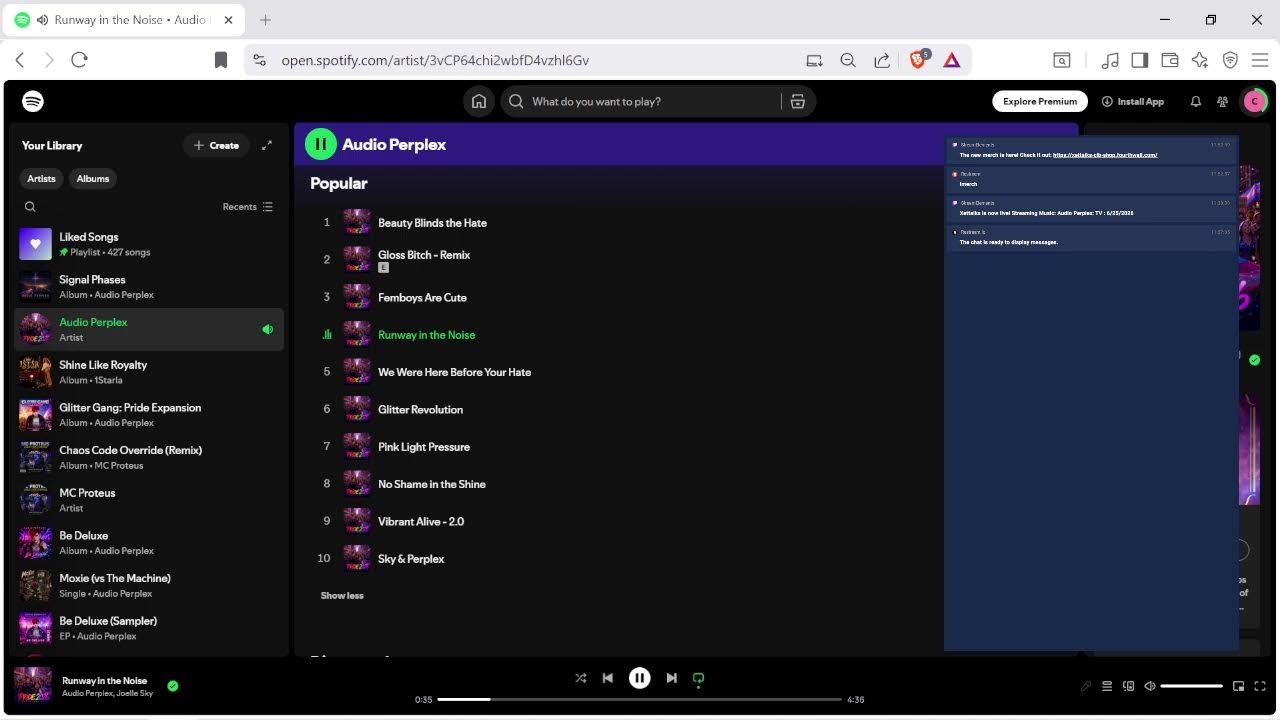
Task: Open Recents sort and view dropdown
Action: coord(247,207)
